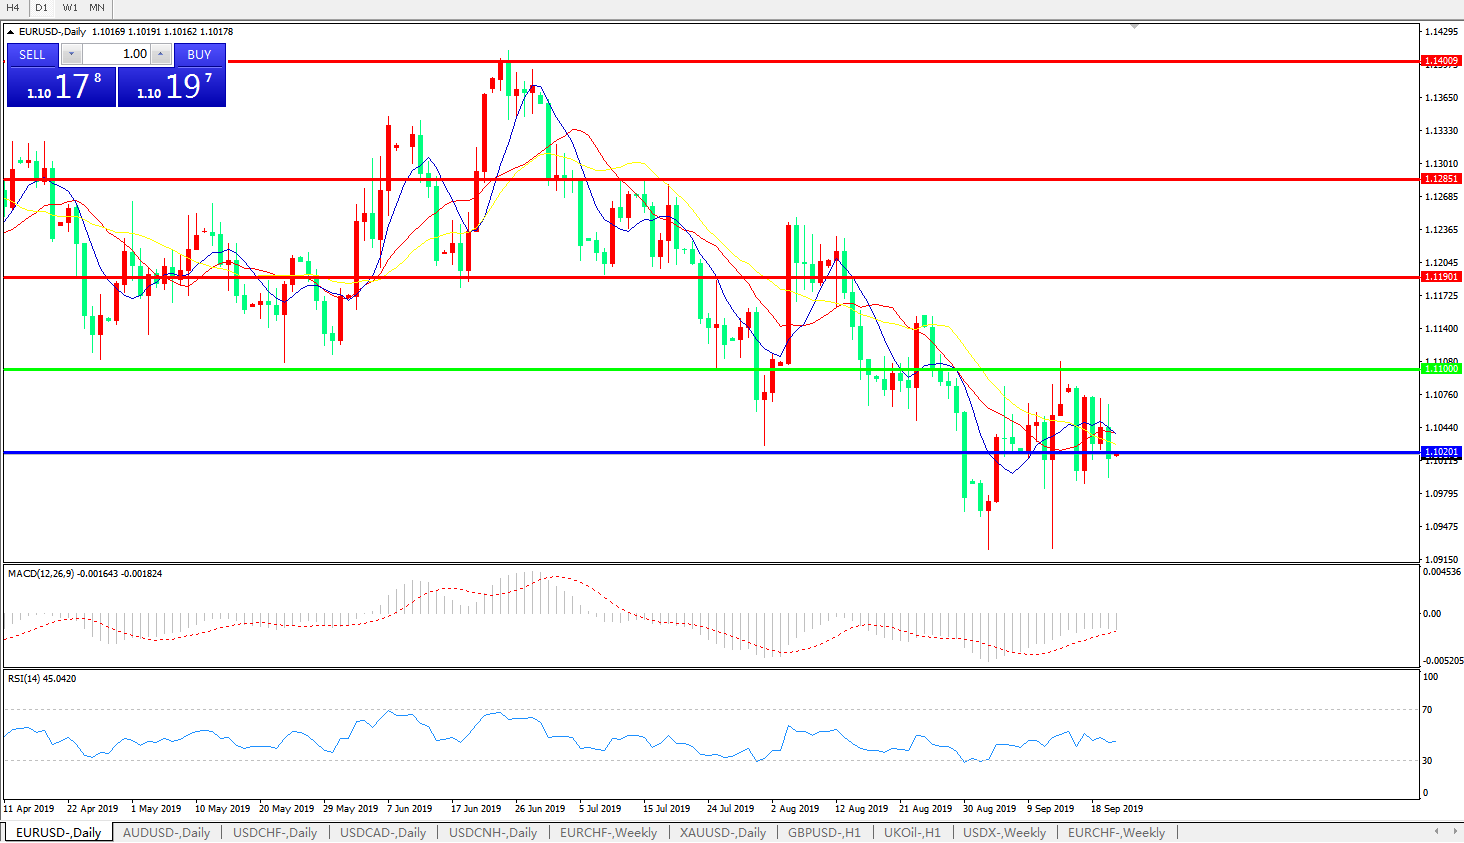Click the gray chart shift triangle marker
This screenshot has width=1464, height=843.
1134,27
